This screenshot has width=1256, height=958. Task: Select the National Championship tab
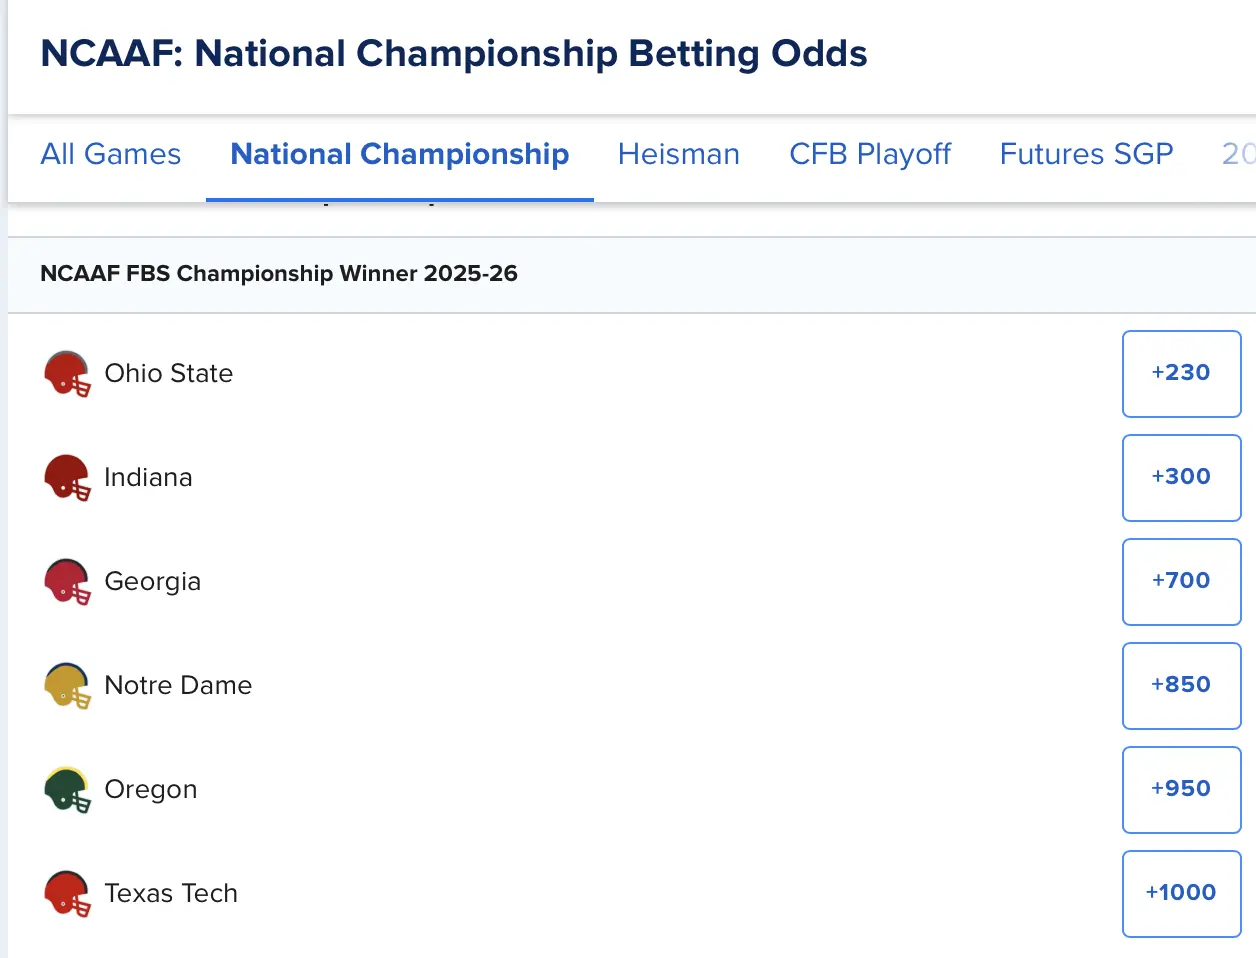[x=400, y=154]
